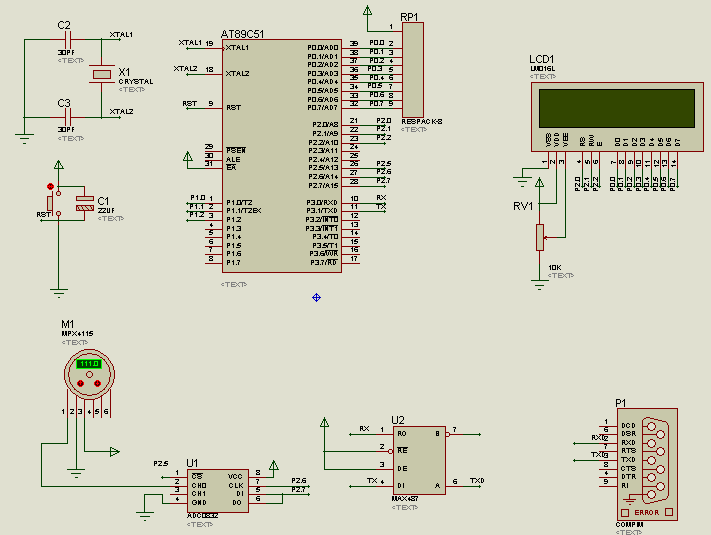Click left red pressure button on MPX4115

point(81,384)
